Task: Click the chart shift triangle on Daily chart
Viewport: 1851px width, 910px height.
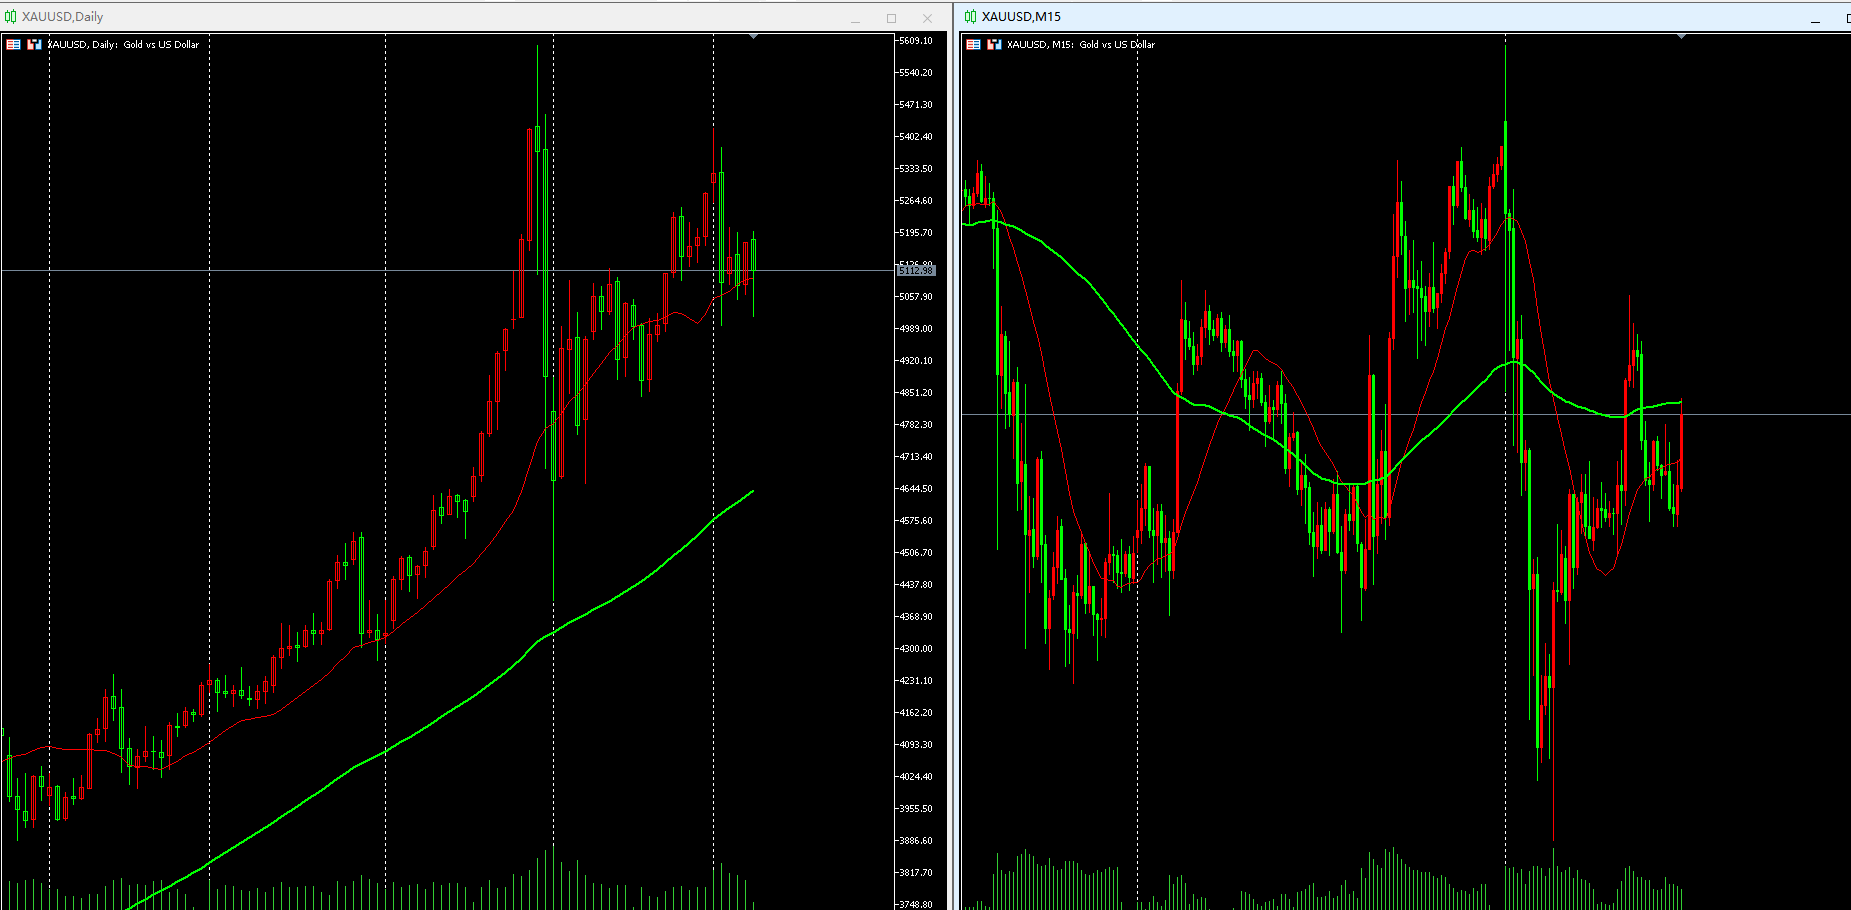Action: point(753,37)
